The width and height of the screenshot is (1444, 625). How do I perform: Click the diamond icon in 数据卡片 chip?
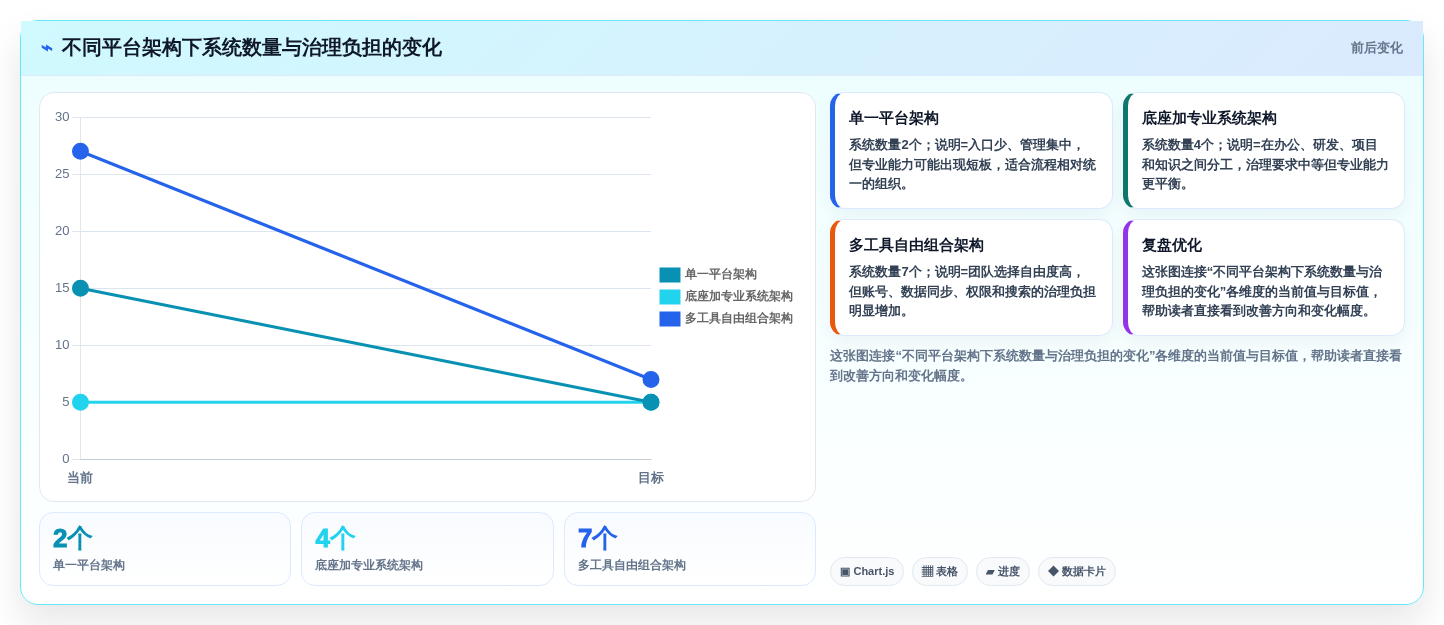pos(1053,572)
